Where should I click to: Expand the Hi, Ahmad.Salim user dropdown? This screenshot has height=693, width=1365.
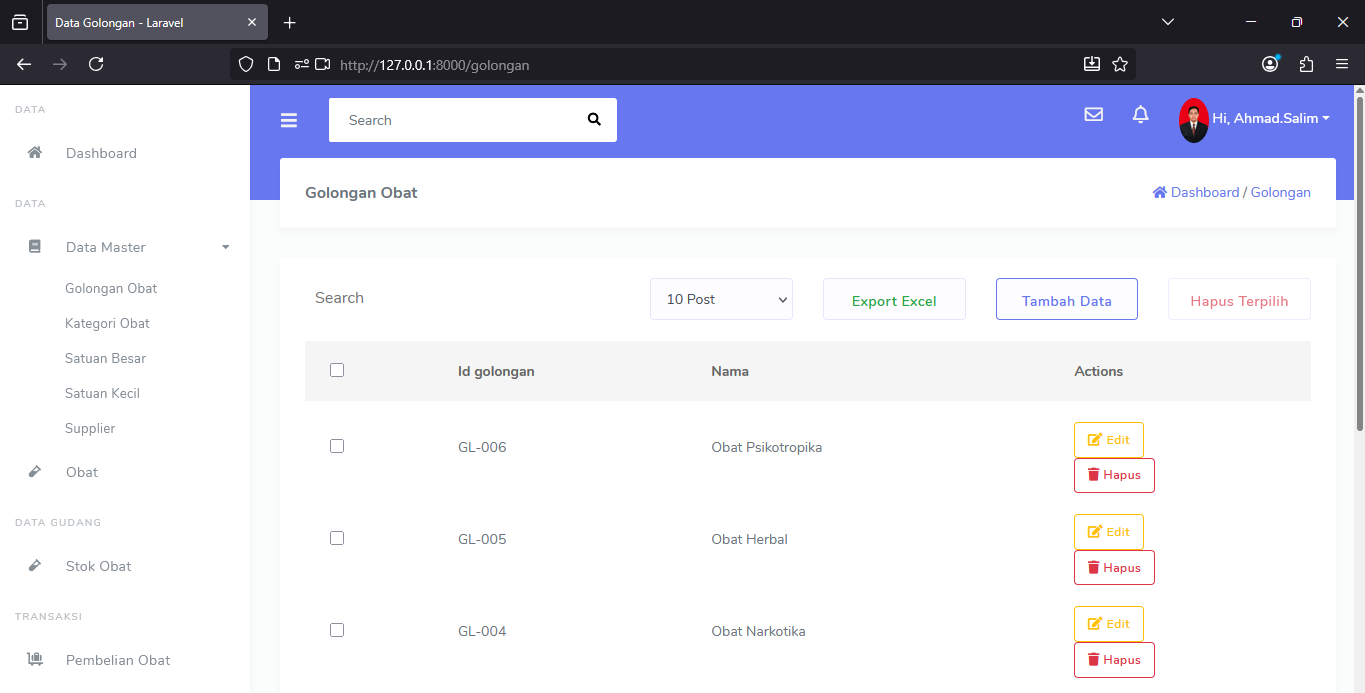coord(1271,118)
